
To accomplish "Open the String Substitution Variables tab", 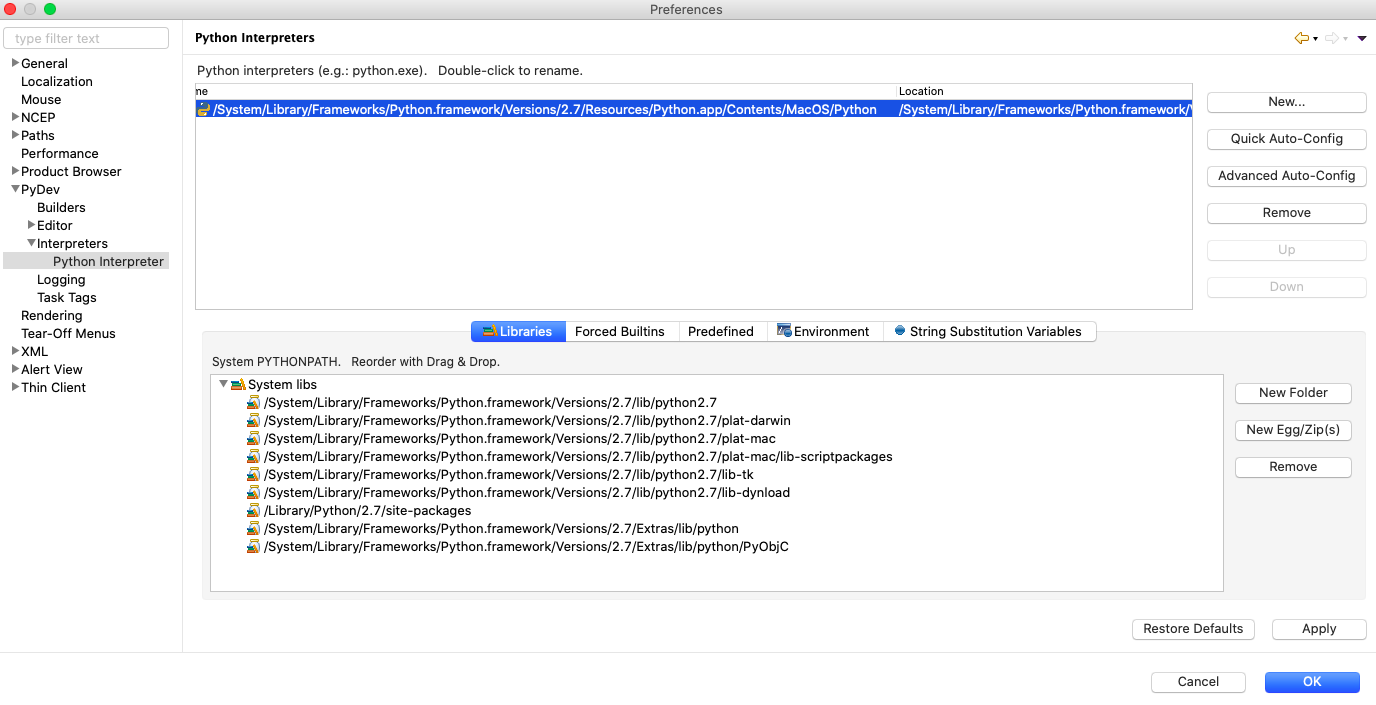I will point(988,332).
